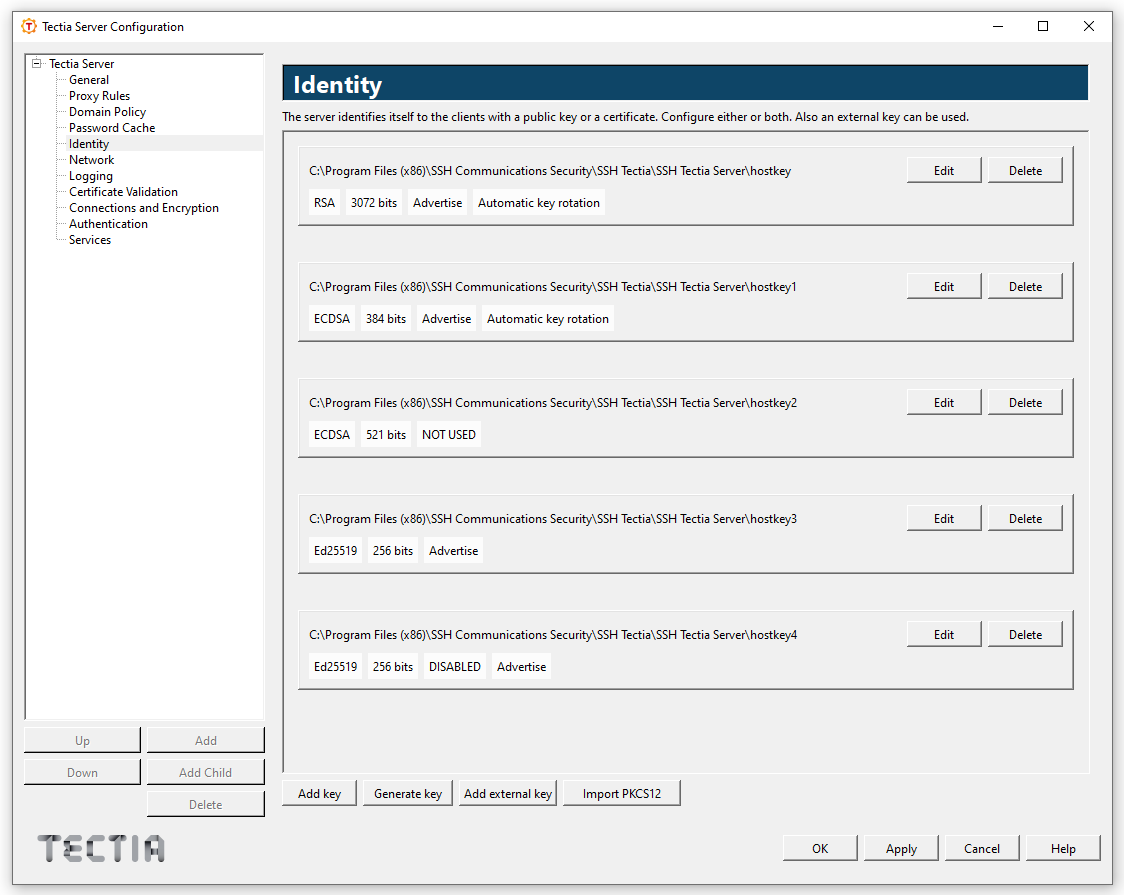Click Add key button
The width and height of the screenshot is (1124, 895).
pyautogui.click(x=320, y=793)
